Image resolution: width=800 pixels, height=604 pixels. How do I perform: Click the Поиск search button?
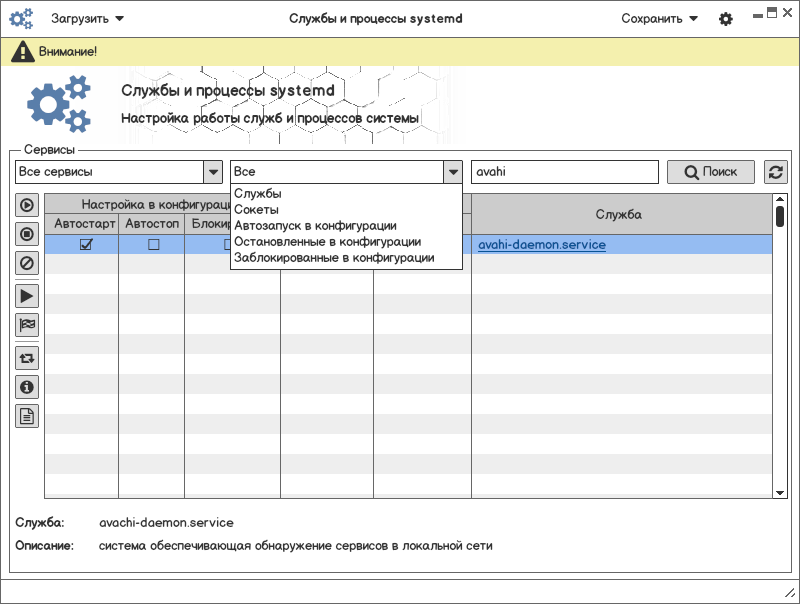(x=711, y=172)
